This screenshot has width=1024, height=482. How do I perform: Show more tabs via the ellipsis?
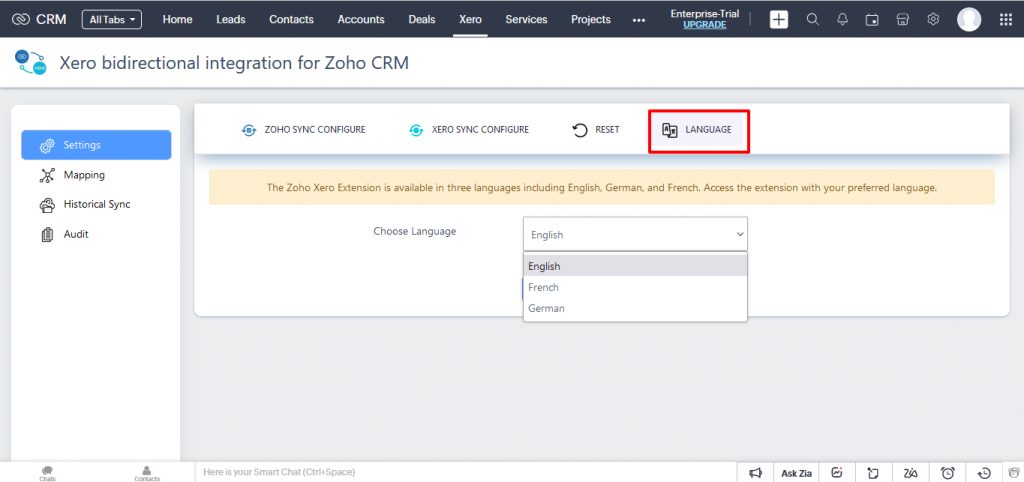639,20
